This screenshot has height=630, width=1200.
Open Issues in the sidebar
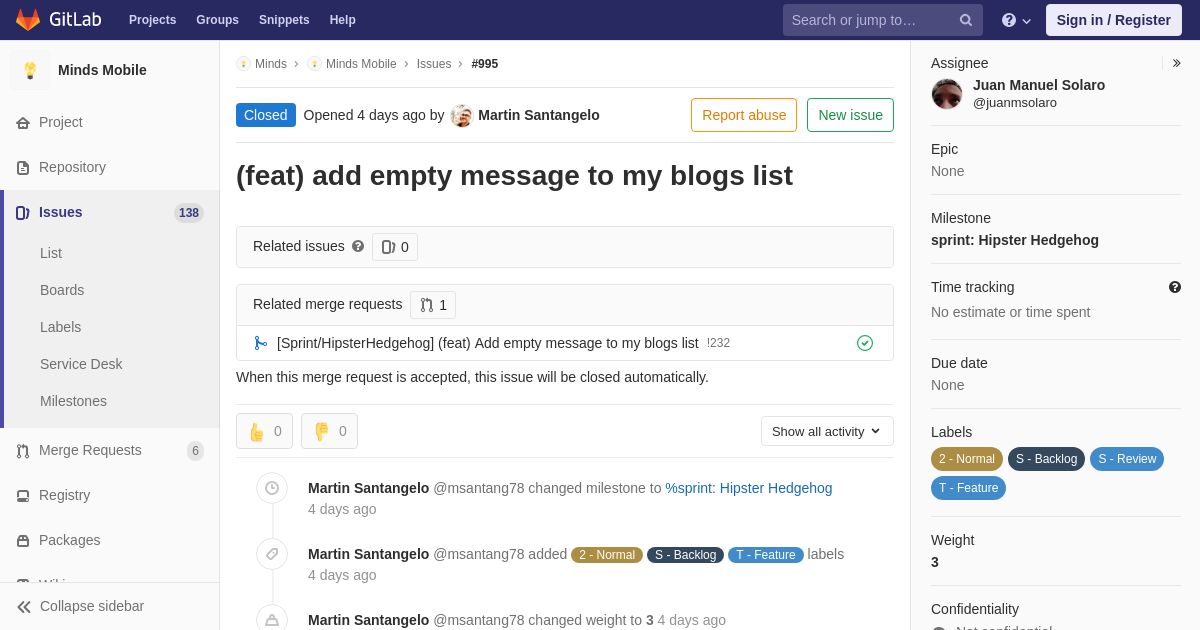tap(110, 212)
